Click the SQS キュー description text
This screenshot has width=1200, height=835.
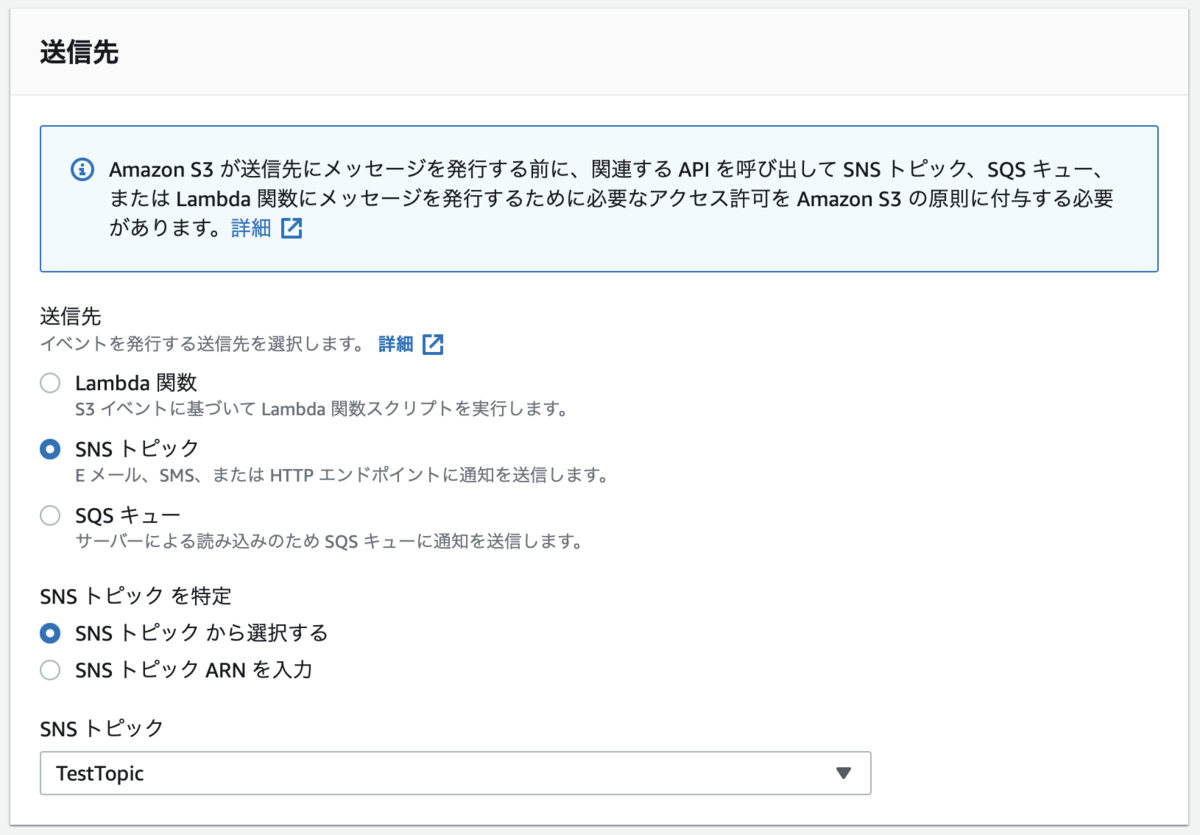click(x=329, y=542)
